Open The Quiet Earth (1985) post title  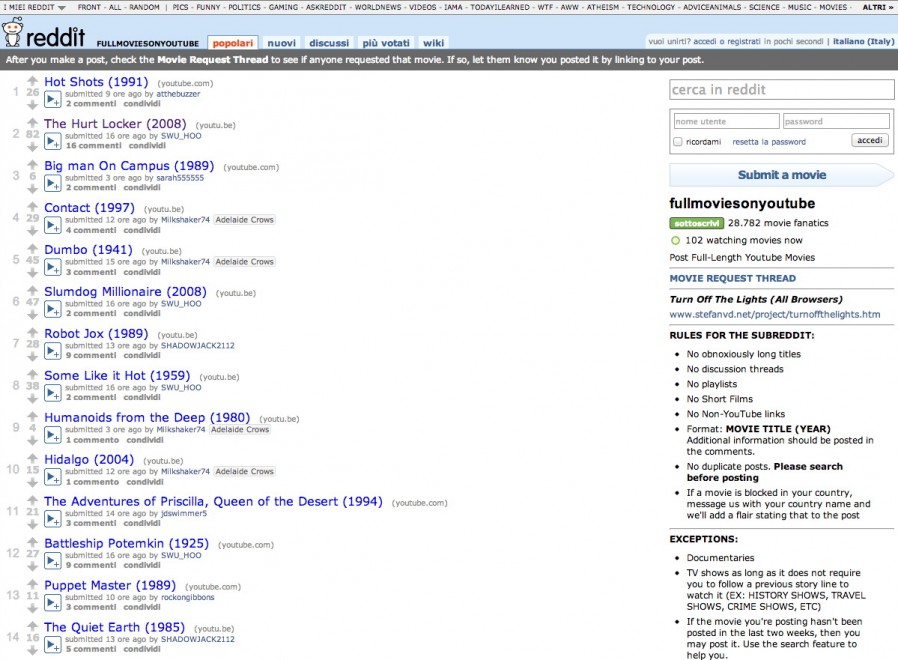[115, 627]
